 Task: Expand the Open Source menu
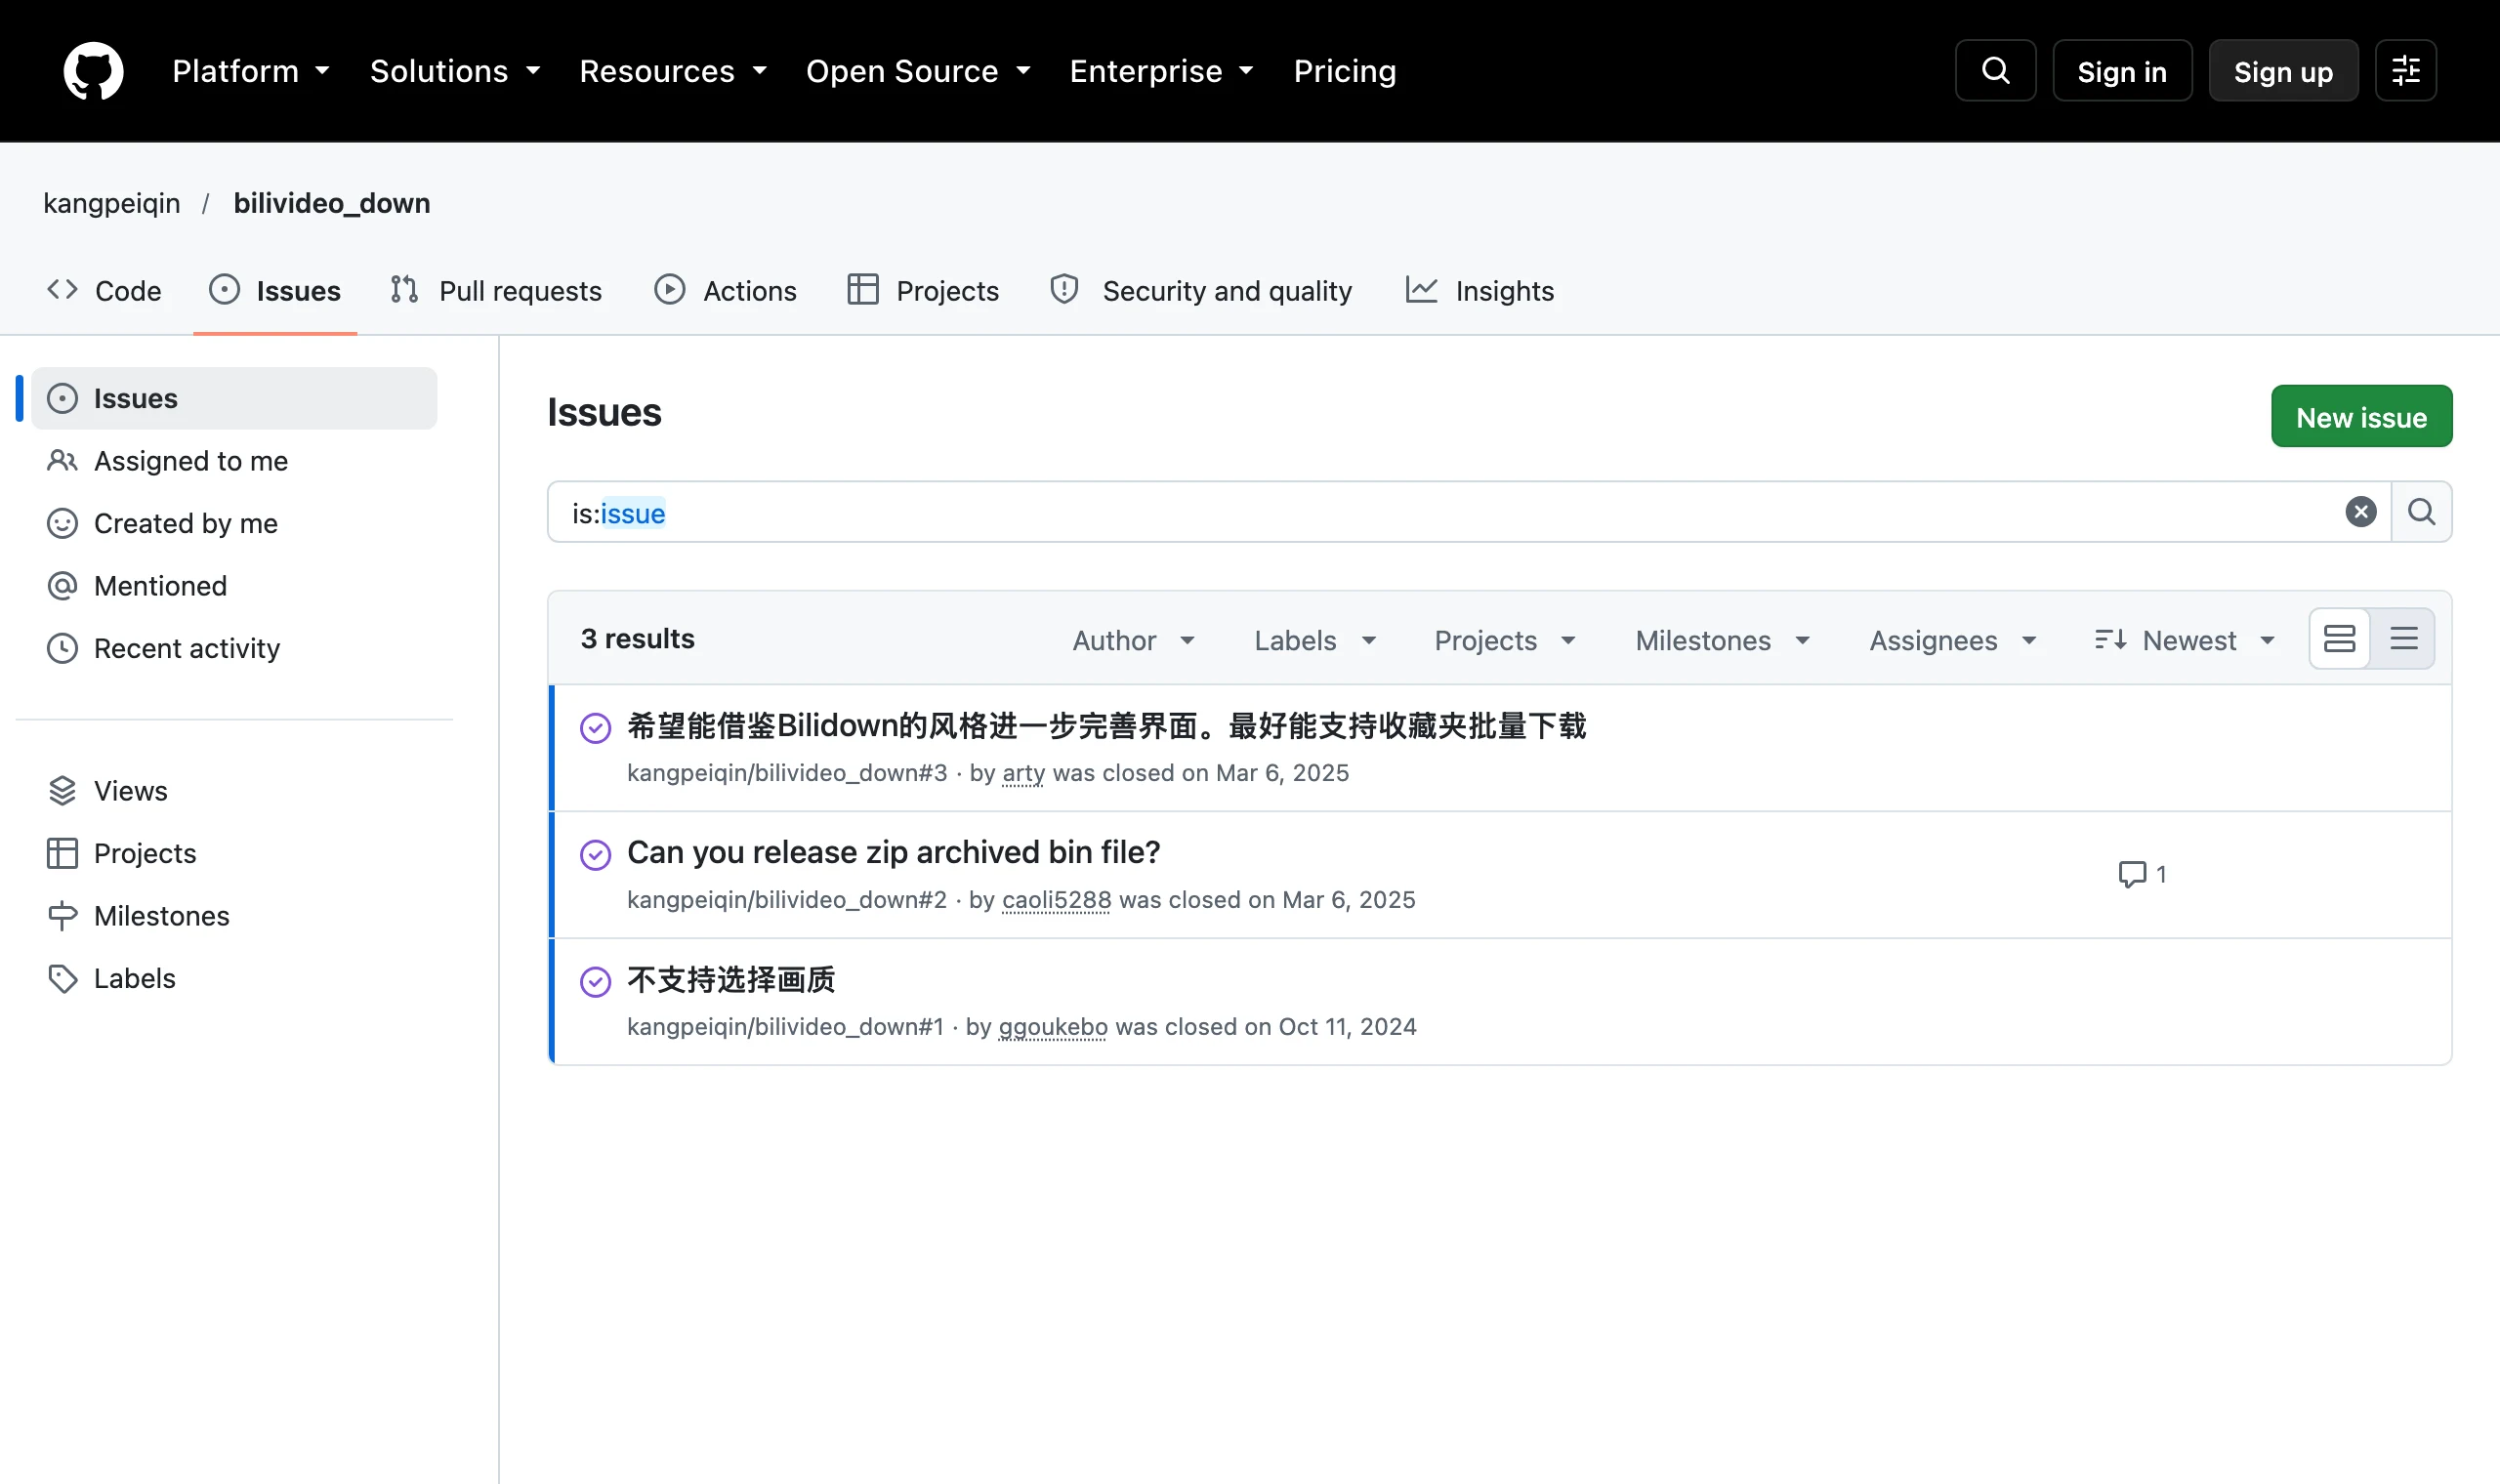(918, 71)
